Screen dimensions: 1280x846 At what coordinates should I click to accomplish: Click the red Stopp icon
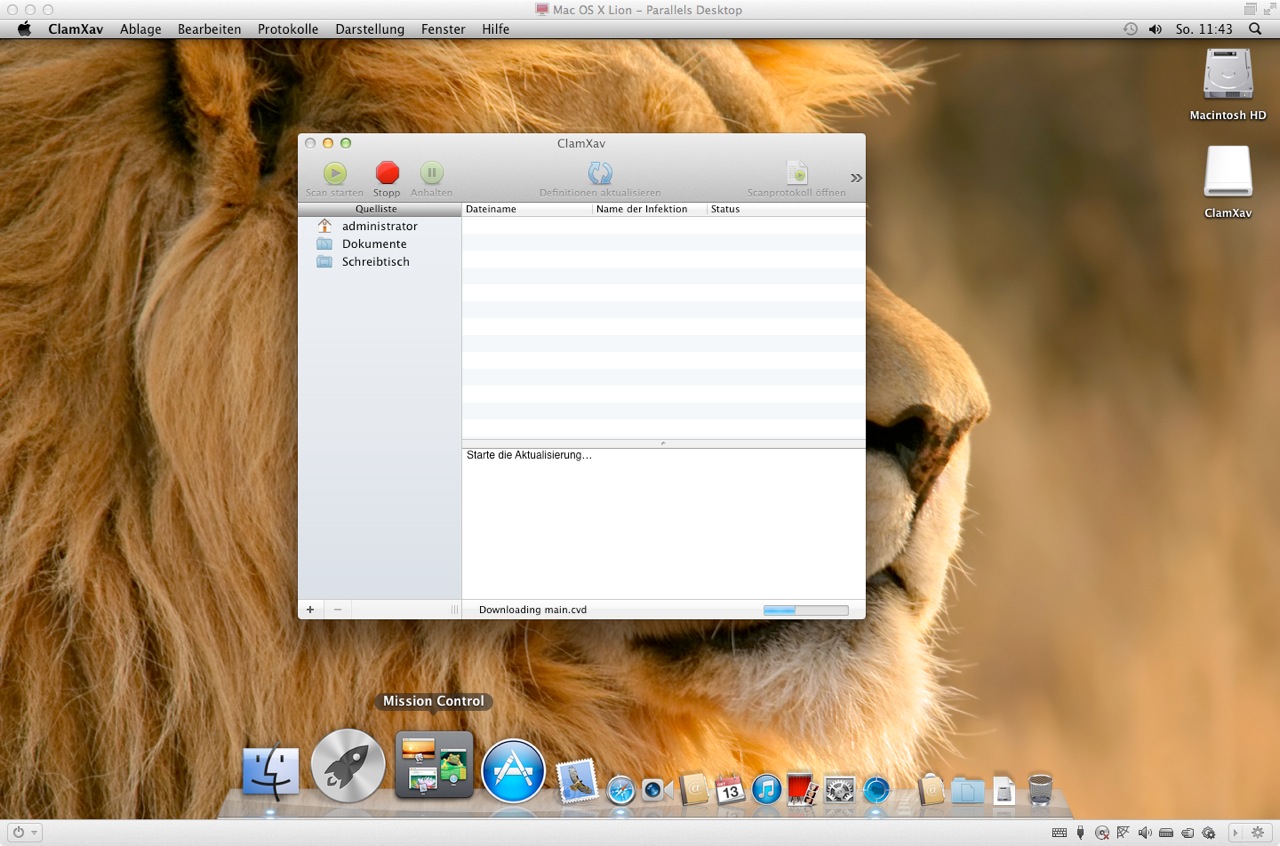pos(387,173)
